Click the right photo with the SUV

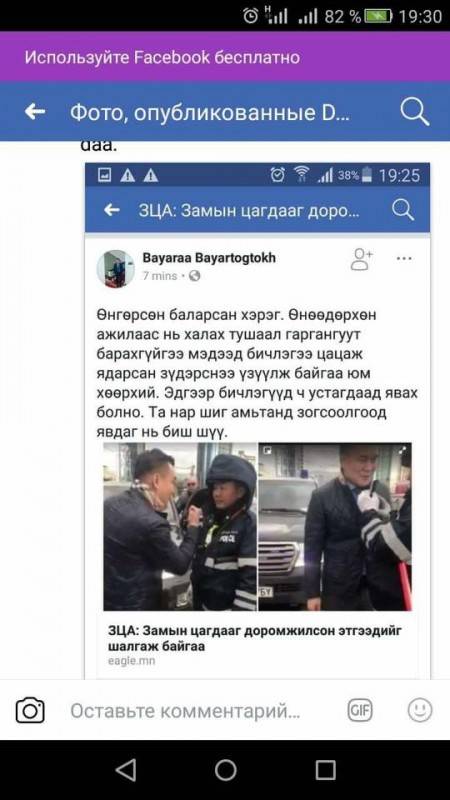pos(335,527)
